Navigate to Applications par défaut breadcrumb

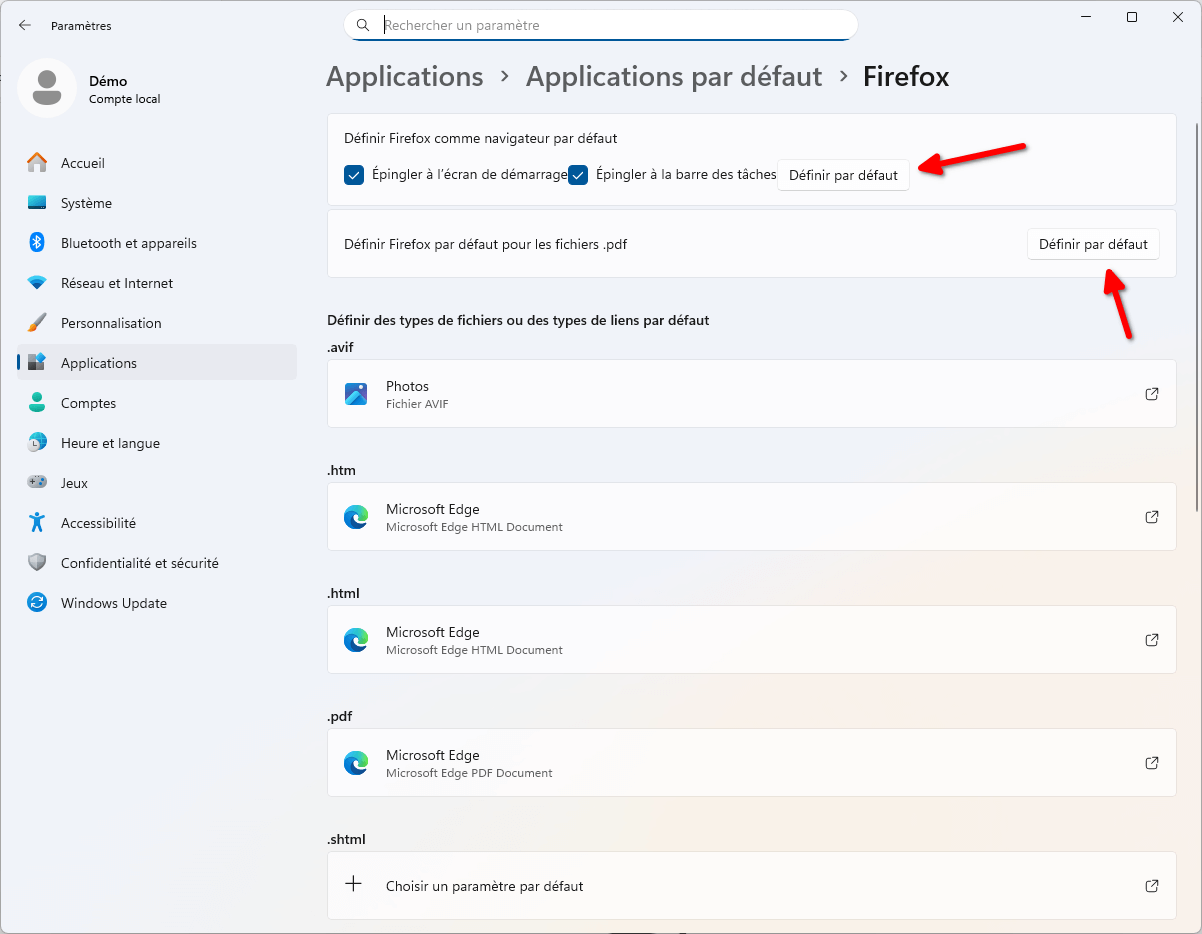[x=673, y=77]
